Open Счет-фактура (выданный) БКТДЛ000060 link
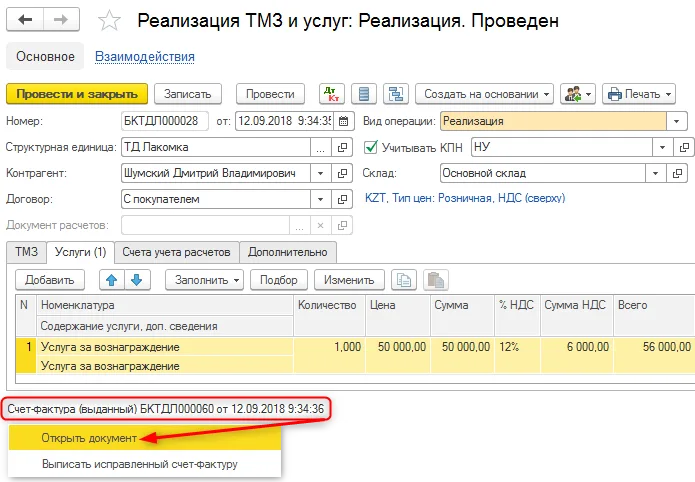The image size is (695, 482). (166, 408)
